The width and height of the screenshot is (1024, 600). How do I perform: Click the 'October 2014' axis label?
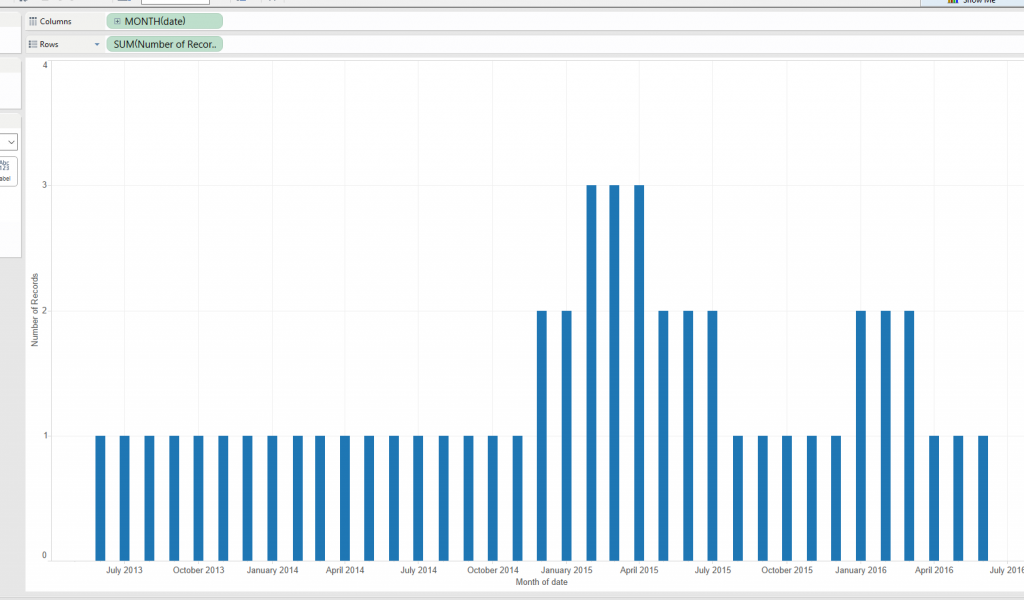493,570
